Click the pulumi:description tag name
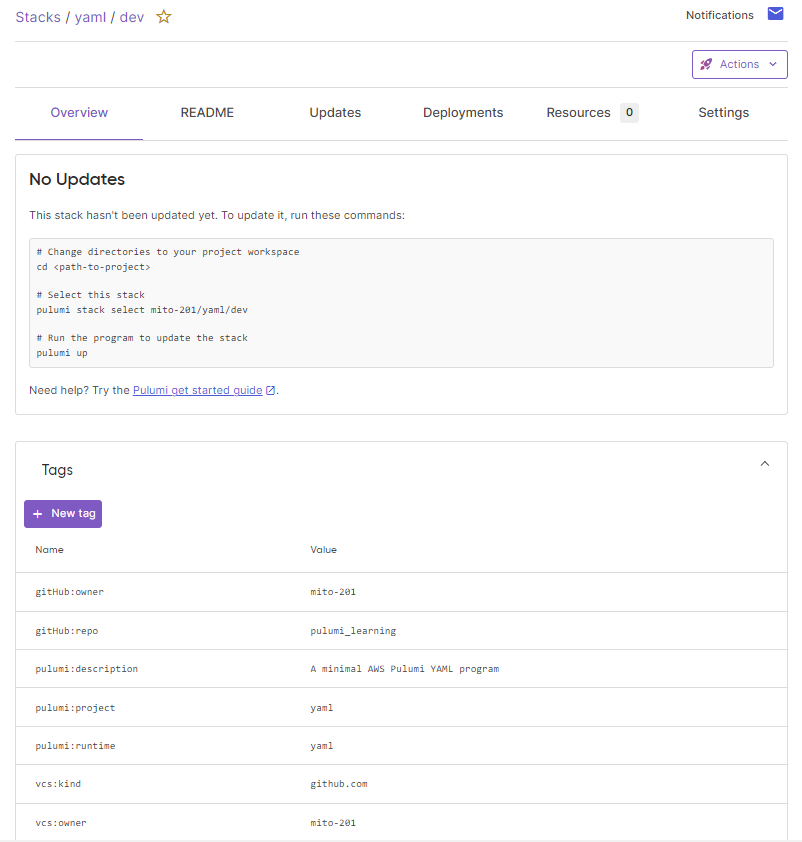802x842 pixels. tap(86, 669)
